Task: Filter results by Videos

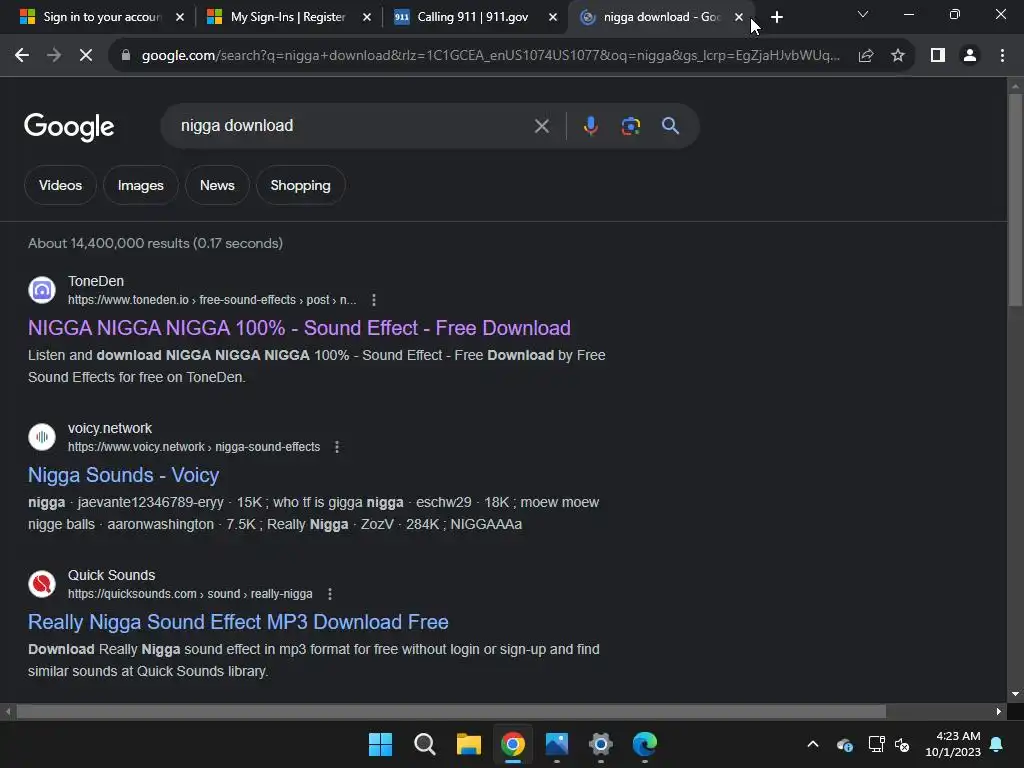Action: (x=60, y=185)
